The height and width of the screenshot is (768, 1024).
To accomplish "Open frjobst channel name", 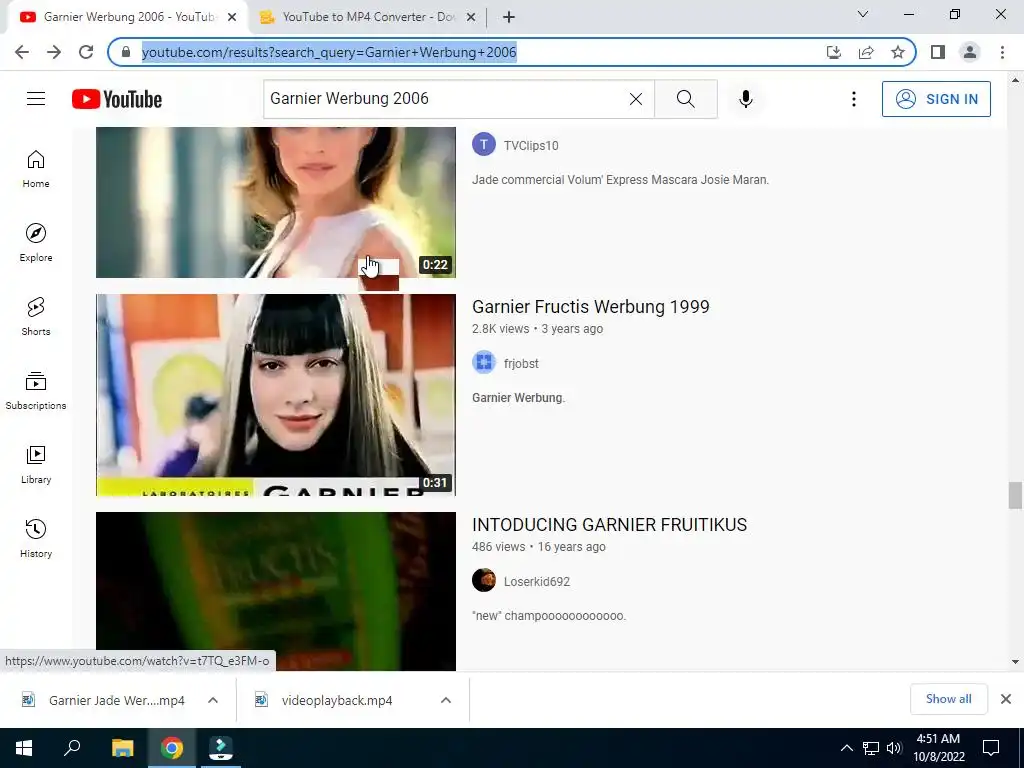I will tap(521, 364).
